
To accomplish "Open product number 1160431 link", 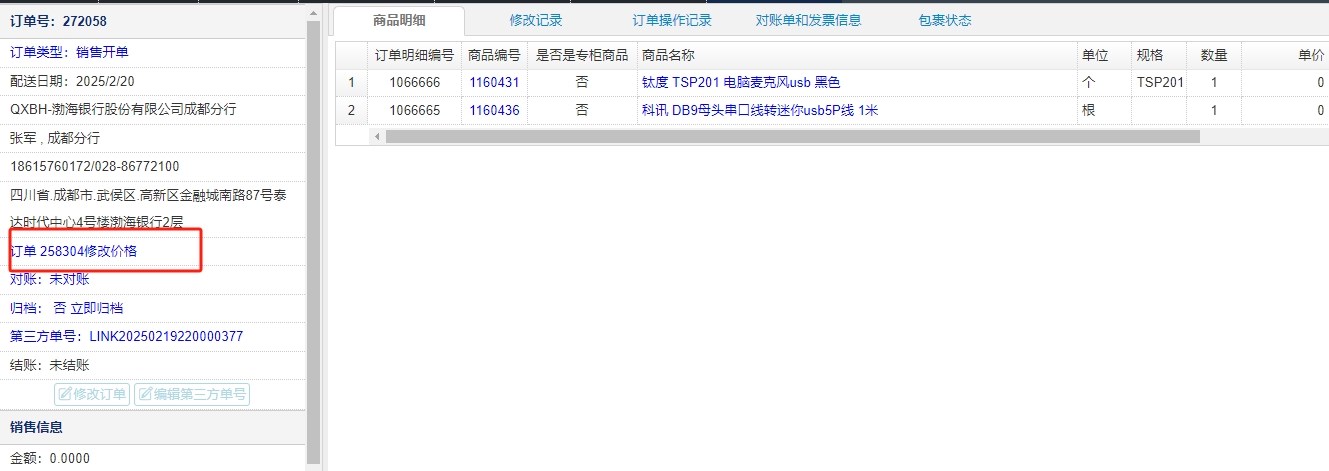I will 494,82.
